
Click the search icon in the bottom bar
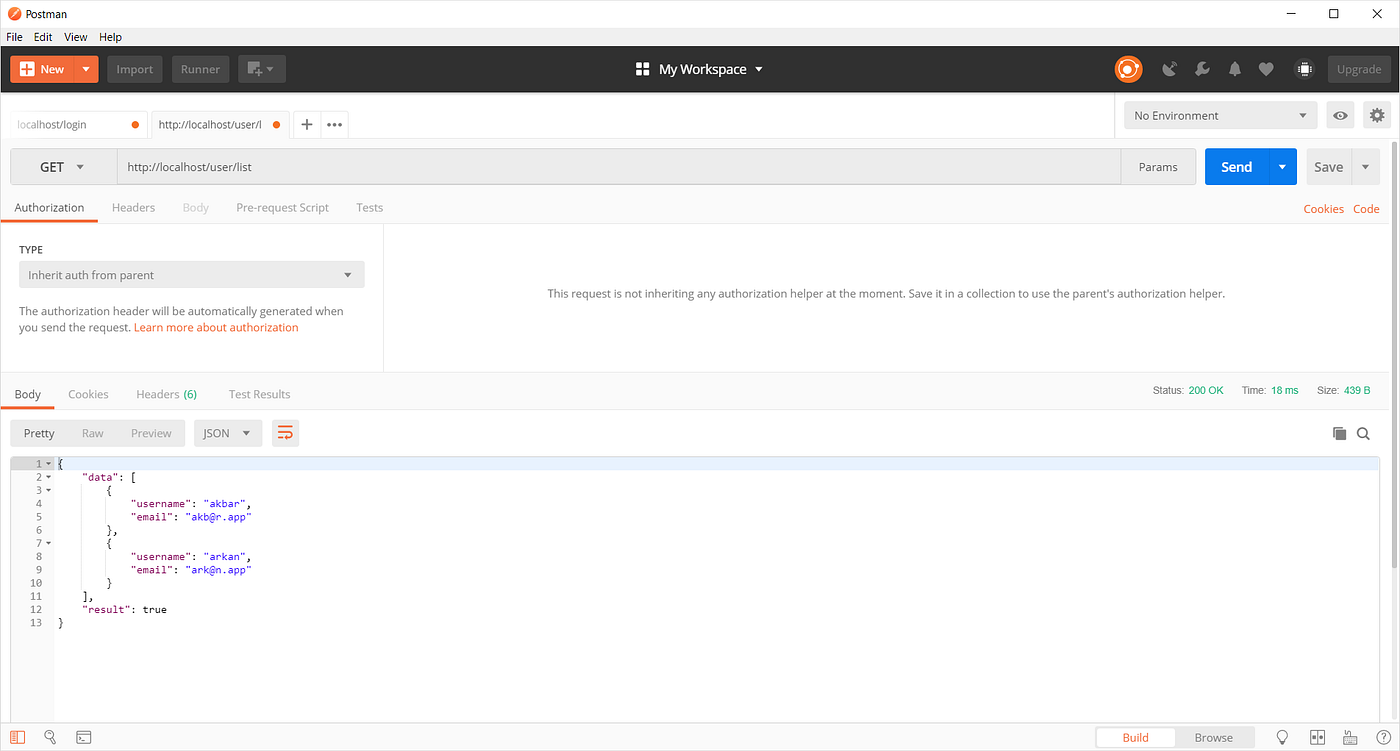click(x=50, y=737)
